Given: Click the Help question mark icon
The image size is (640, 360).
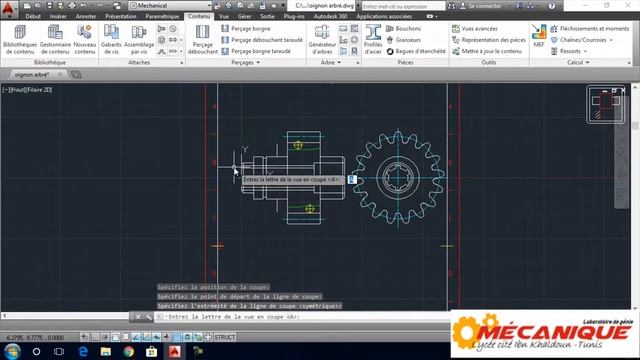Looking at the screenshot, I should click(552, 6).
